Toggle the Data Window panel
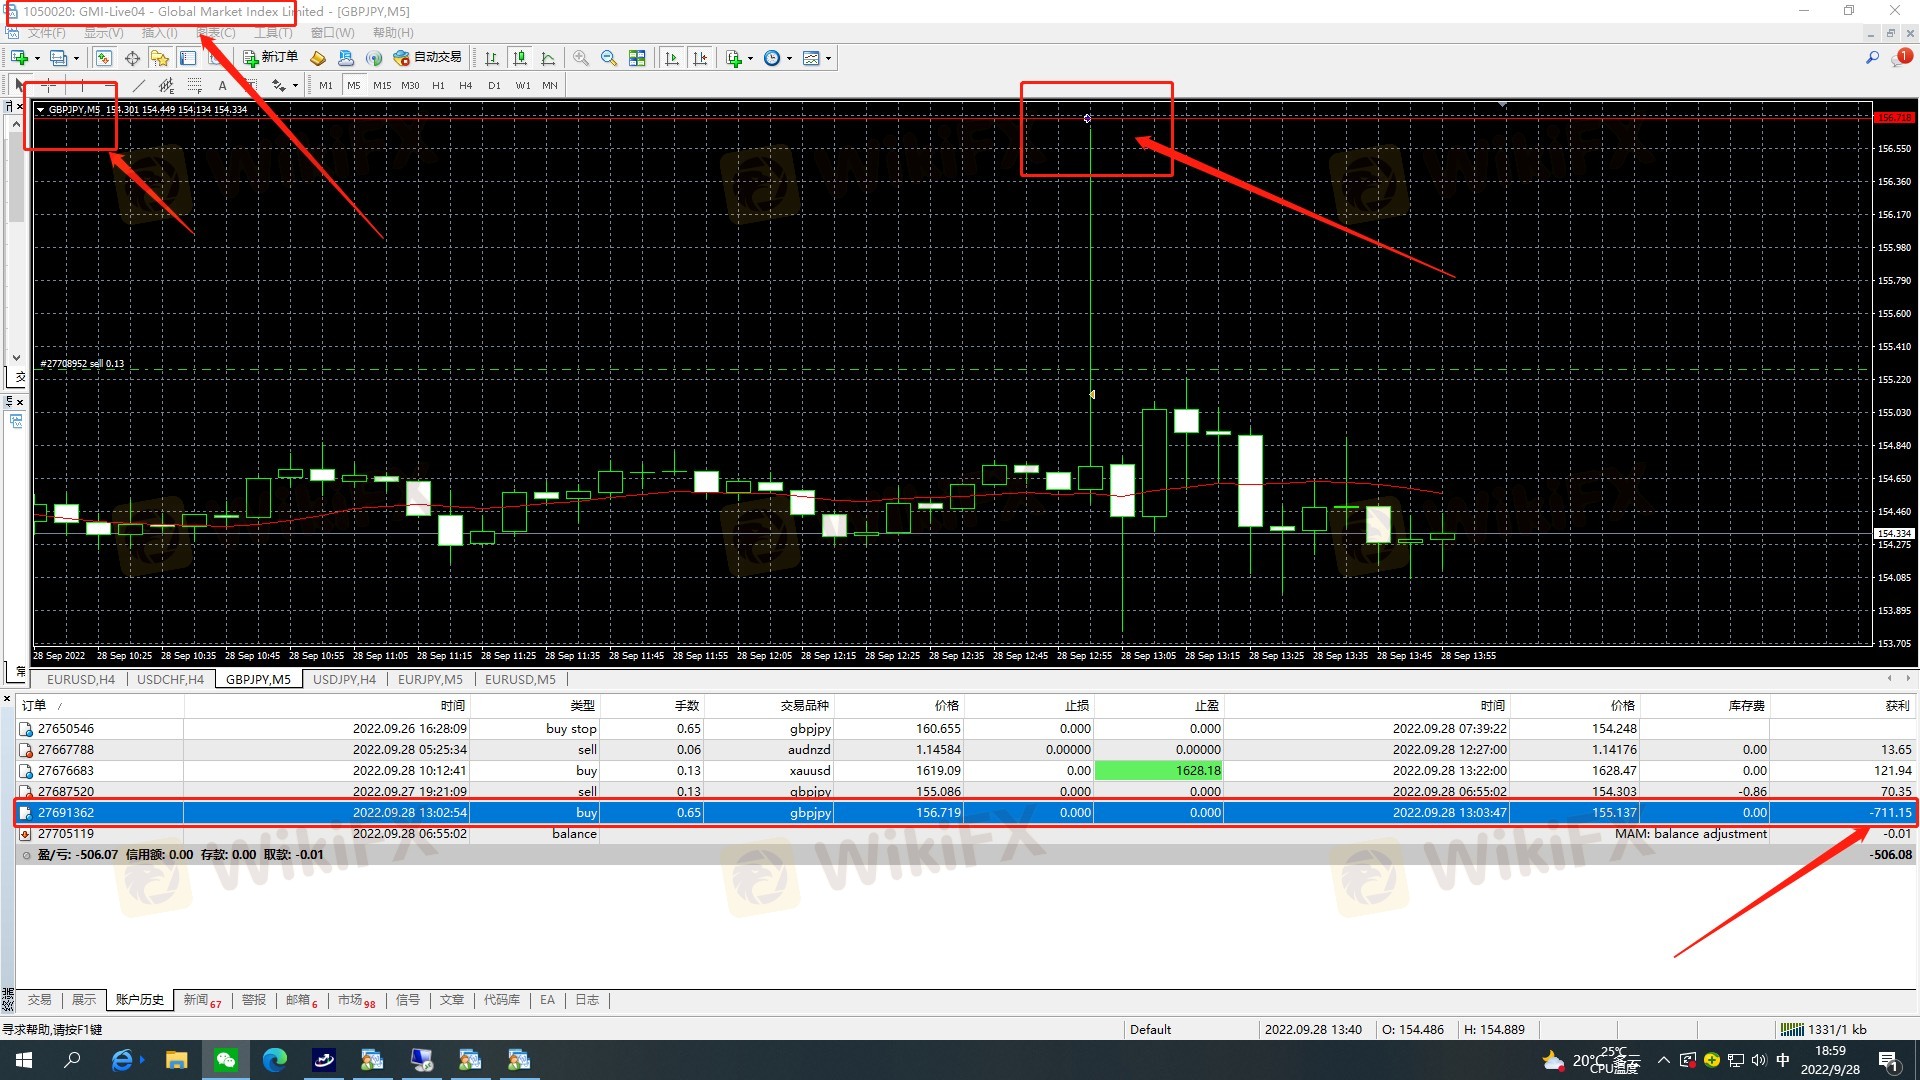Image resolution: width=1920 pixels, height=1080 pixels. click(x=131, y=58)
